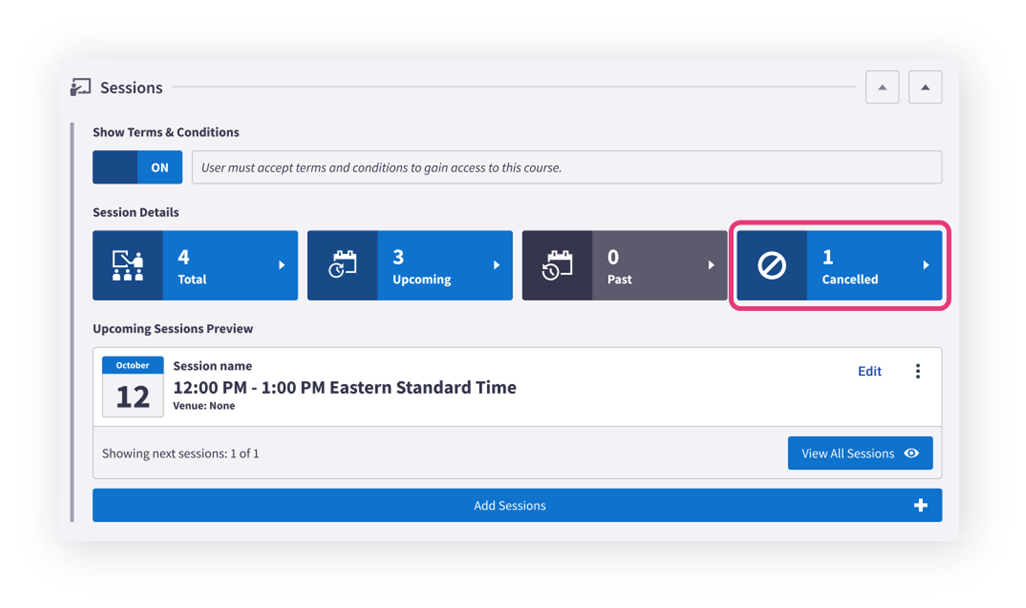This screenshot has width=1026, height=608.
Task: Edit the October 12 session
Action: tap(870, 371)
